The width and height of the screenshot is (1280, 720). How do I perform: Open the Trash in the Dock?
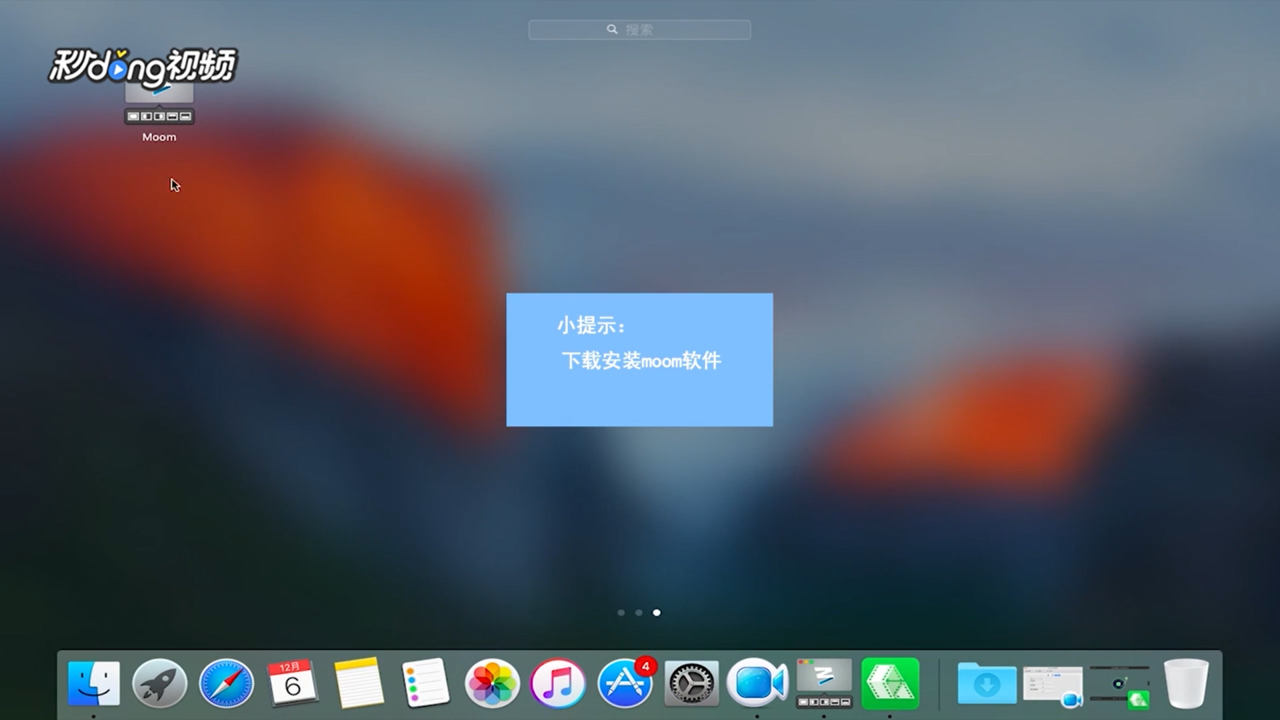click(1187, 684)
